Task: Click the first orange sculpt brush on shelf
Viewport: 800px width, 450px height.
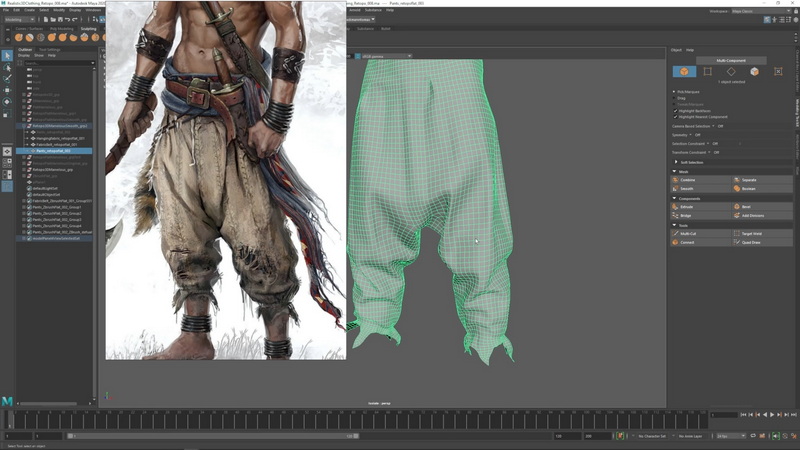Action: (19, 37)
